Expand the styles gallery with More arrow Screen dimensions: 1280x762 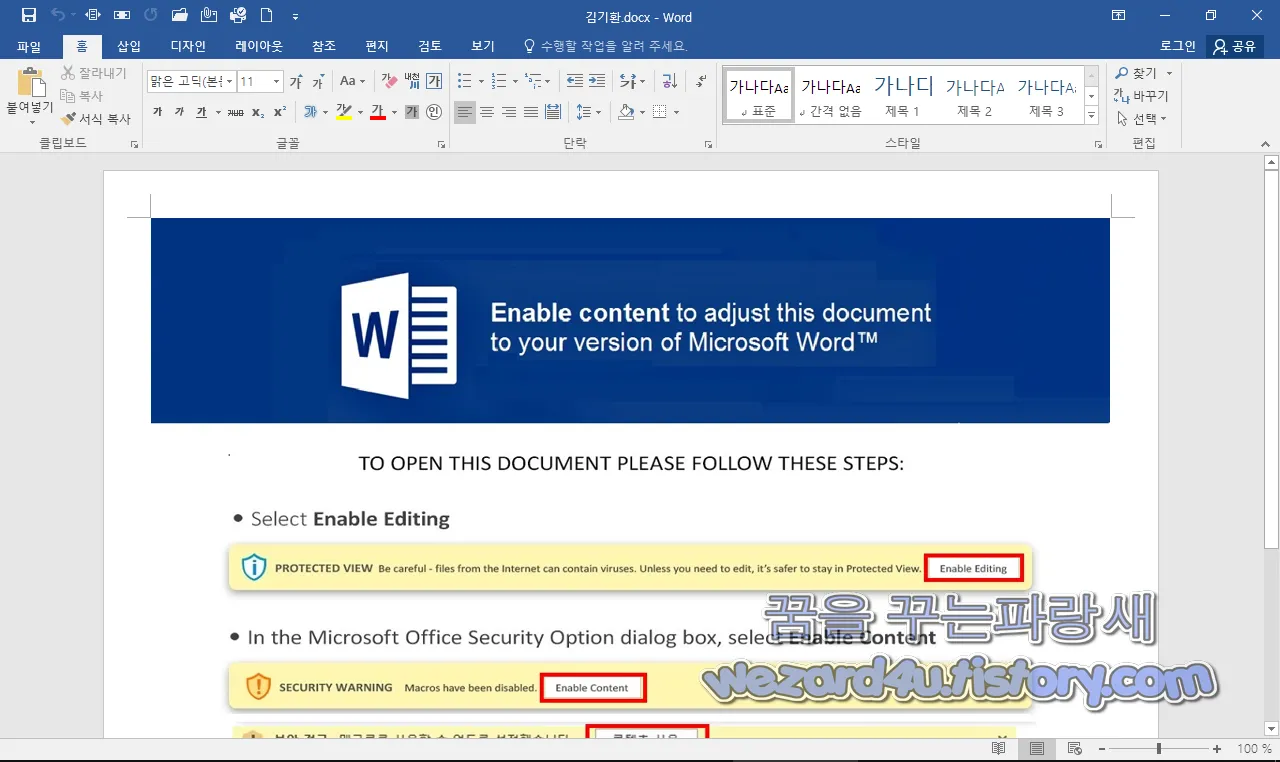(1092, 117)
